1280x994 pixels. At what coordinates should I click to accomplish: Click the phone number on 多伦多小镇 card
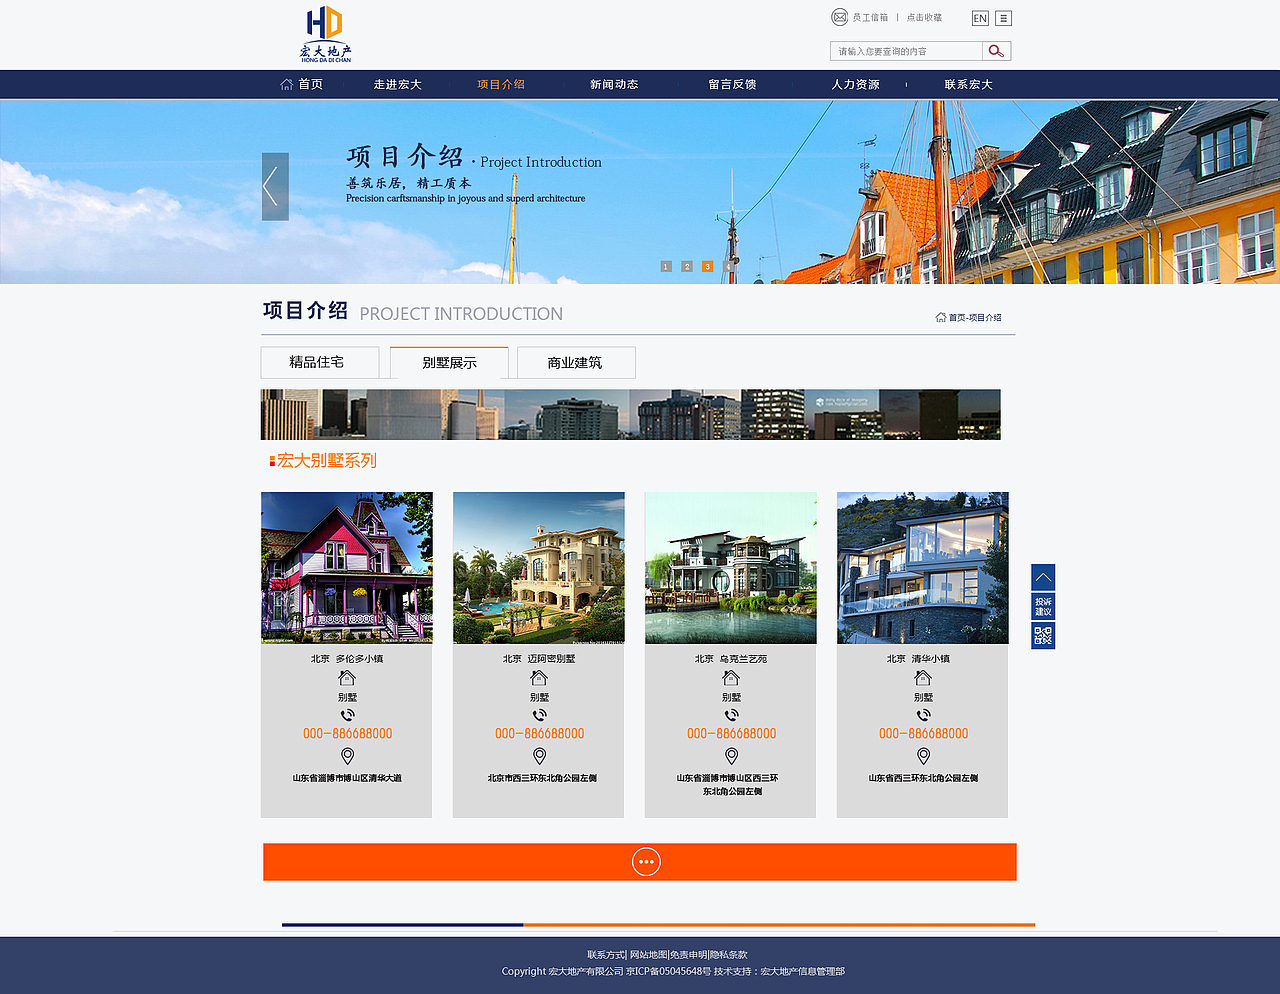347,733
